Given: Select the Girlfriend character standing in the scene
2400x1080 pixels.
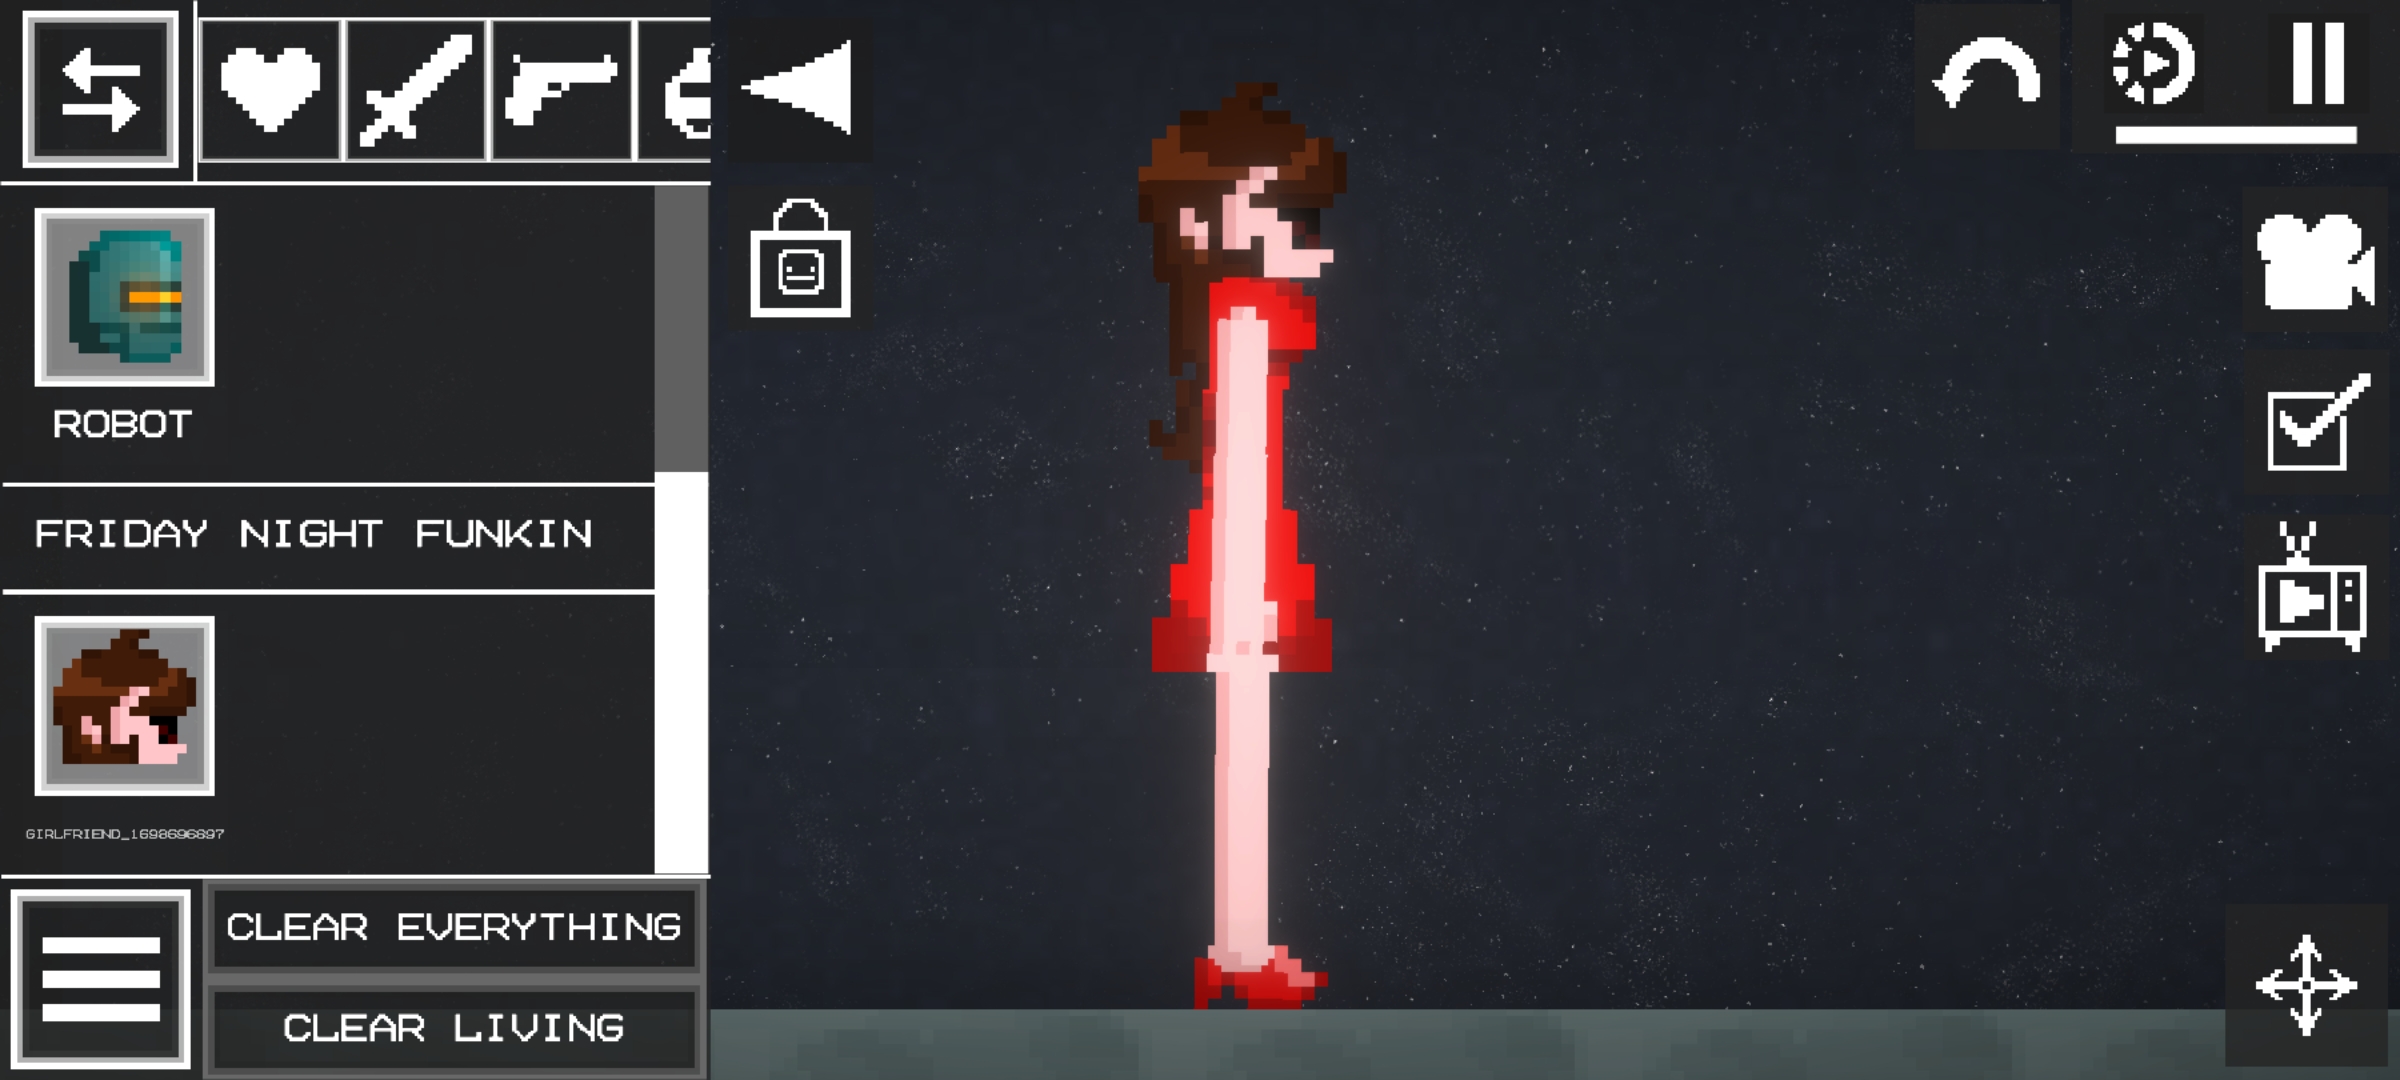Looking at the screenshot, I should pyautogui.click(x=1243, y=548).
